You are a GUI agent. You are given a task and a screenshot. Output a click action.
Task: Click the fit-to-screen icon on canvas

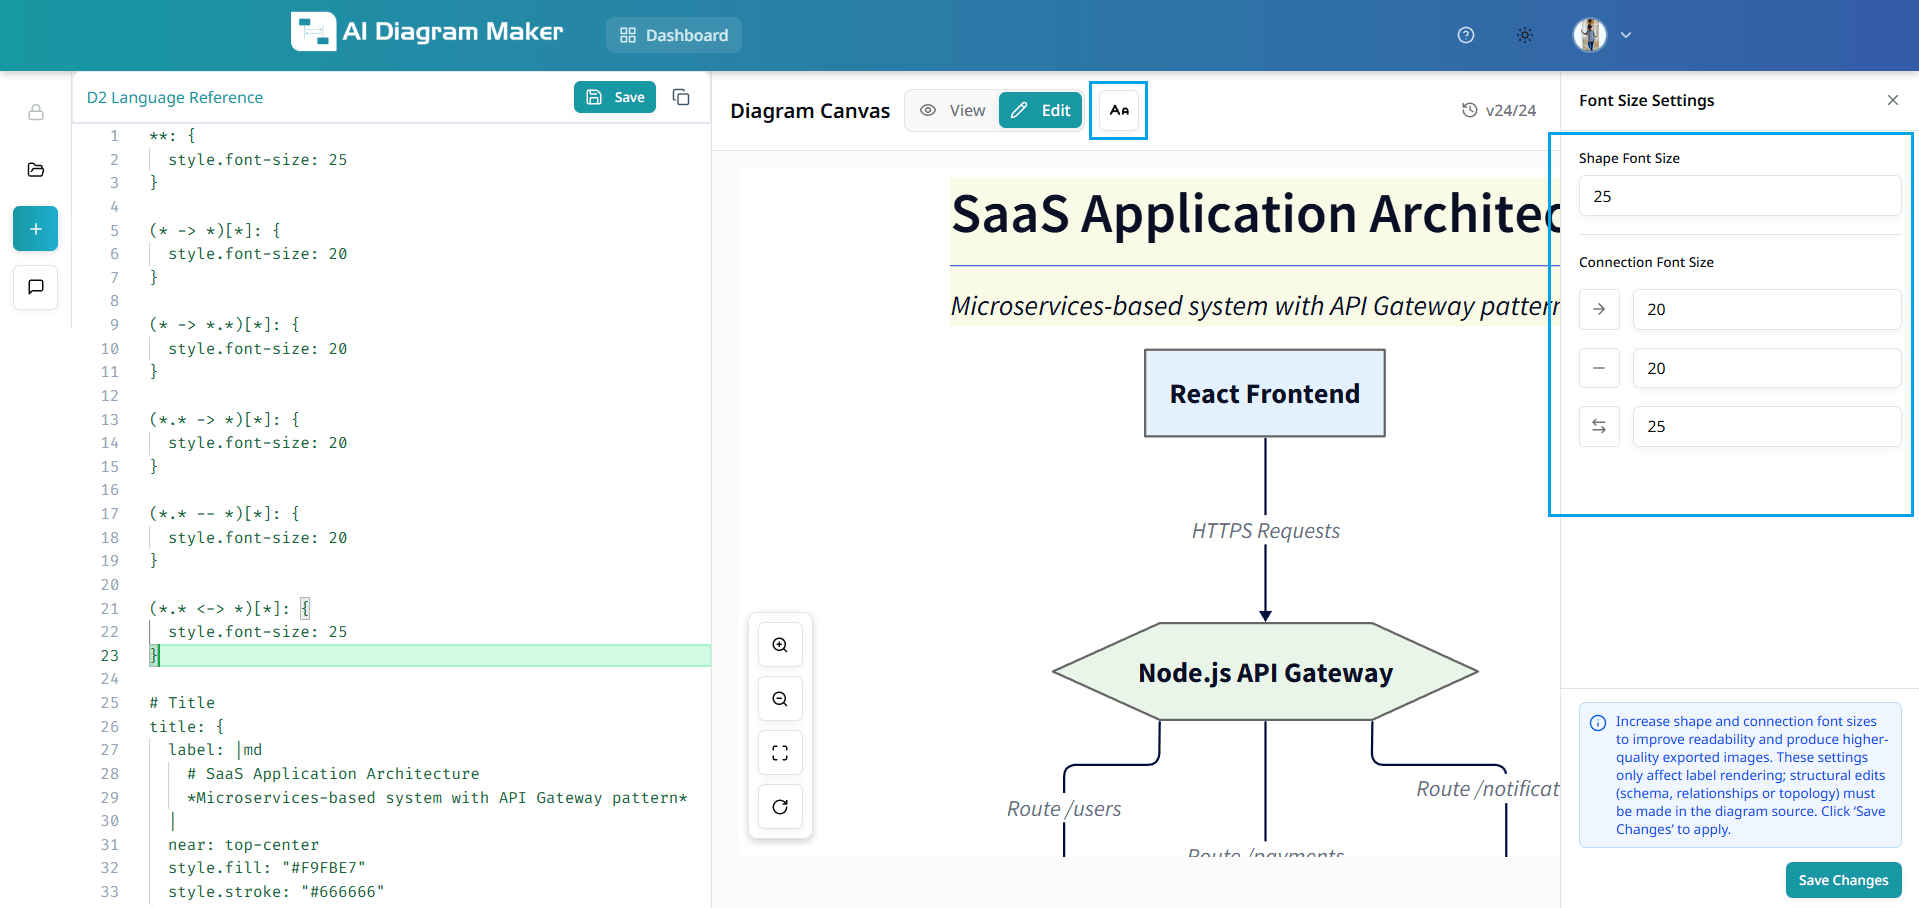(780, 753)
